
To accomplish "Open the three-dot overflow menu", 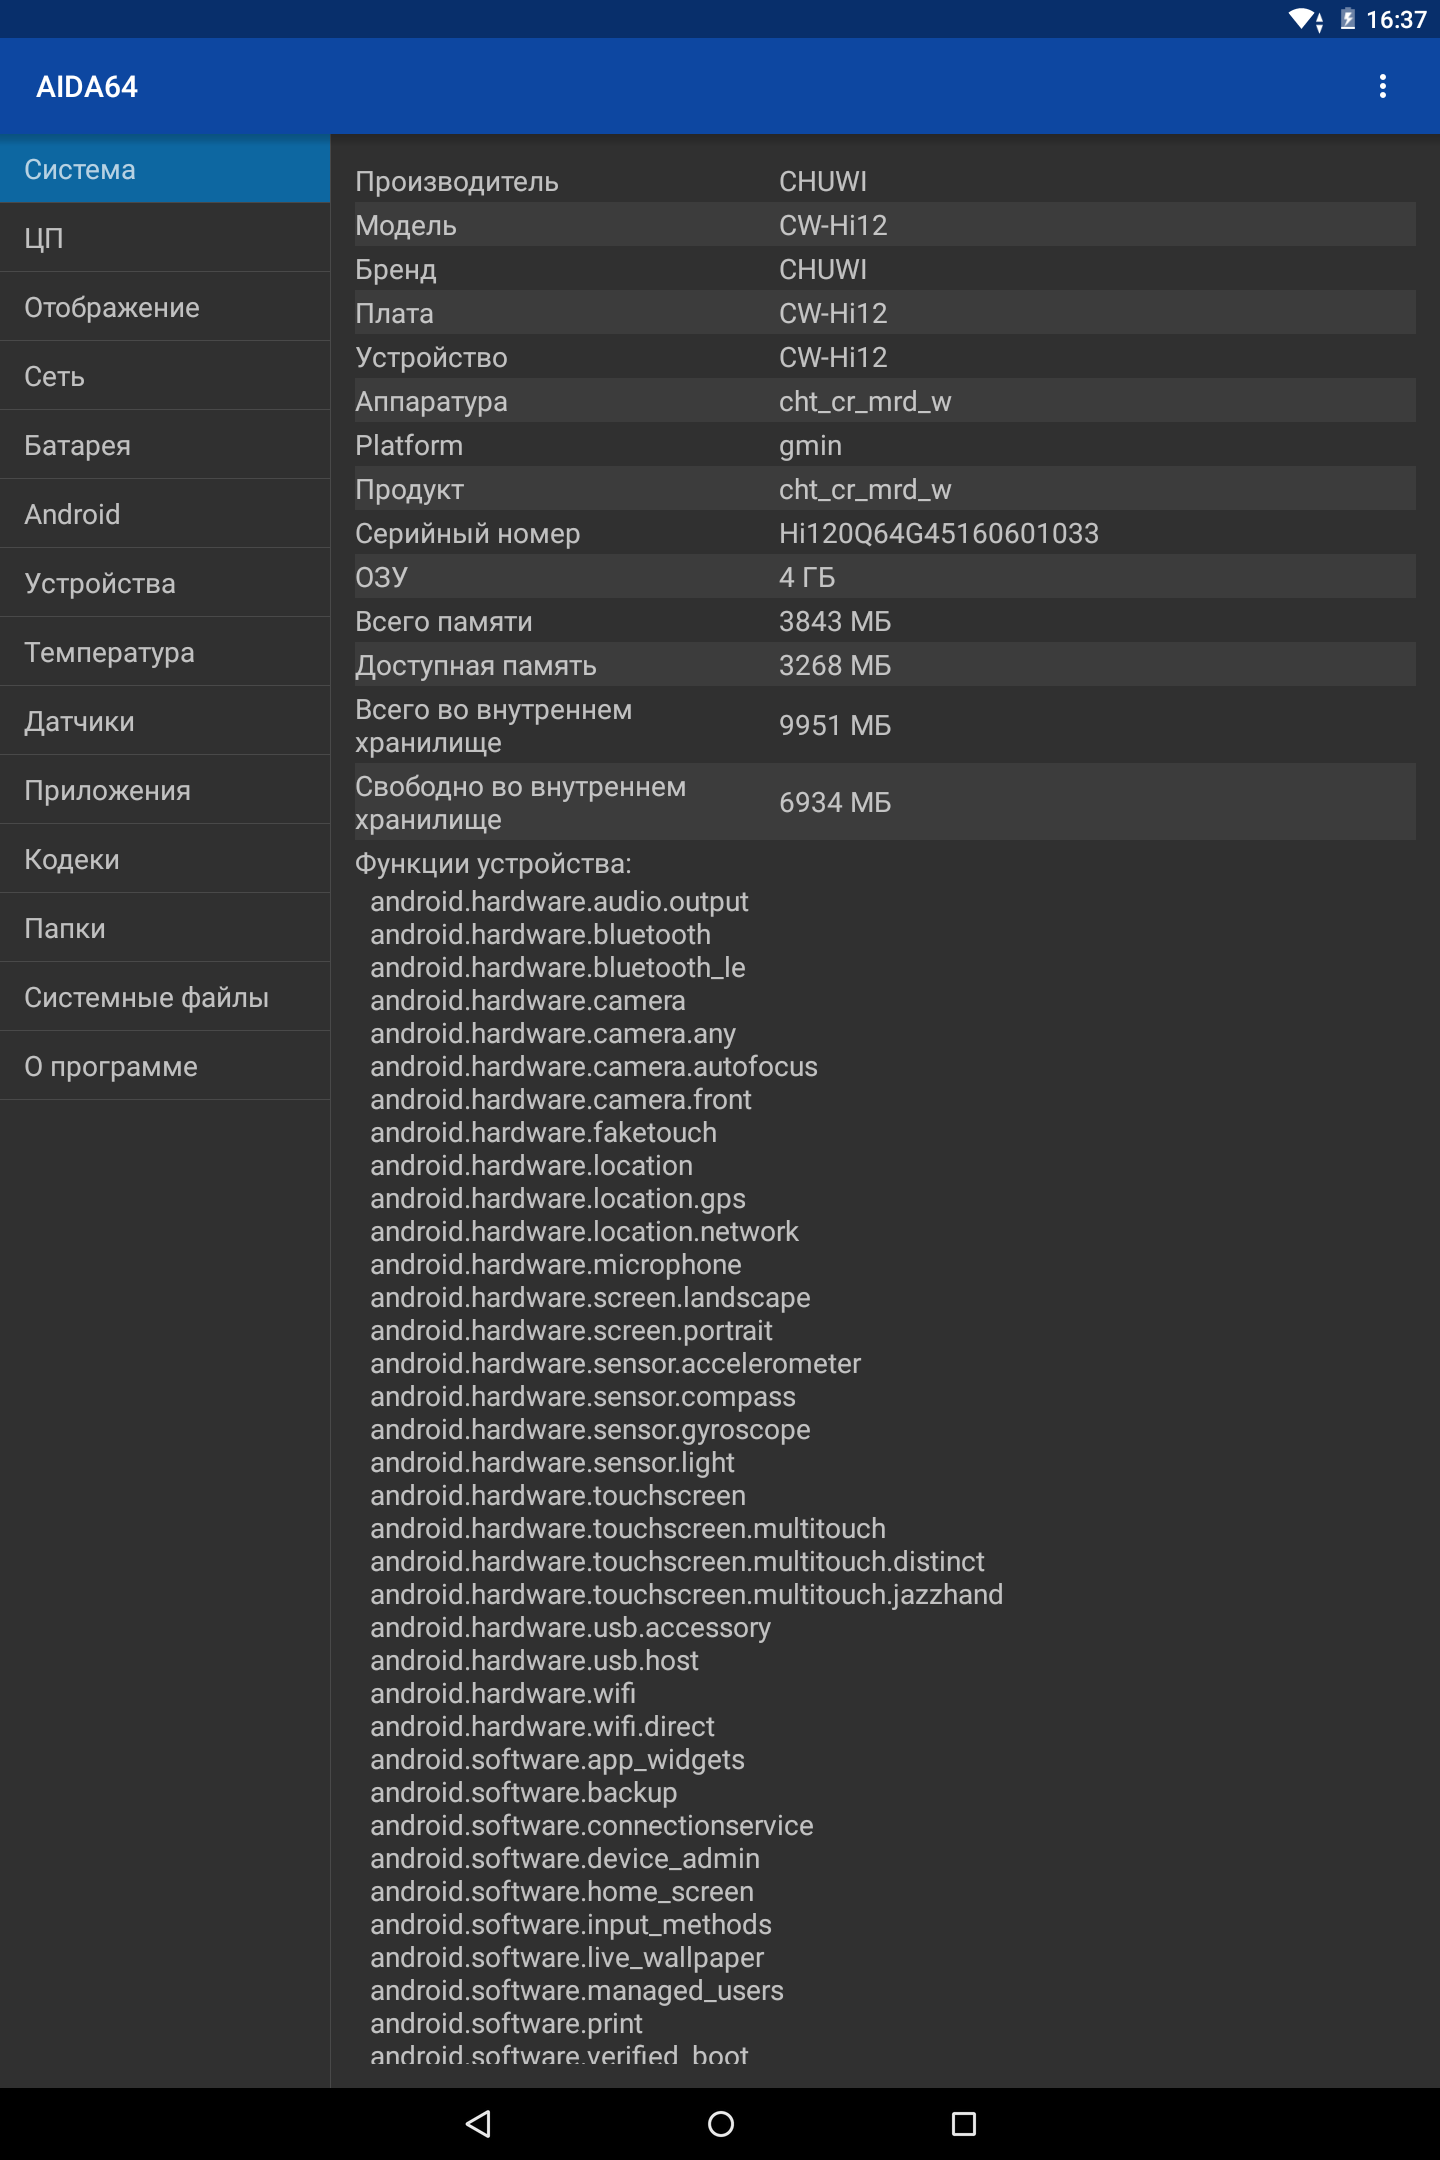I will (1383, 86).
